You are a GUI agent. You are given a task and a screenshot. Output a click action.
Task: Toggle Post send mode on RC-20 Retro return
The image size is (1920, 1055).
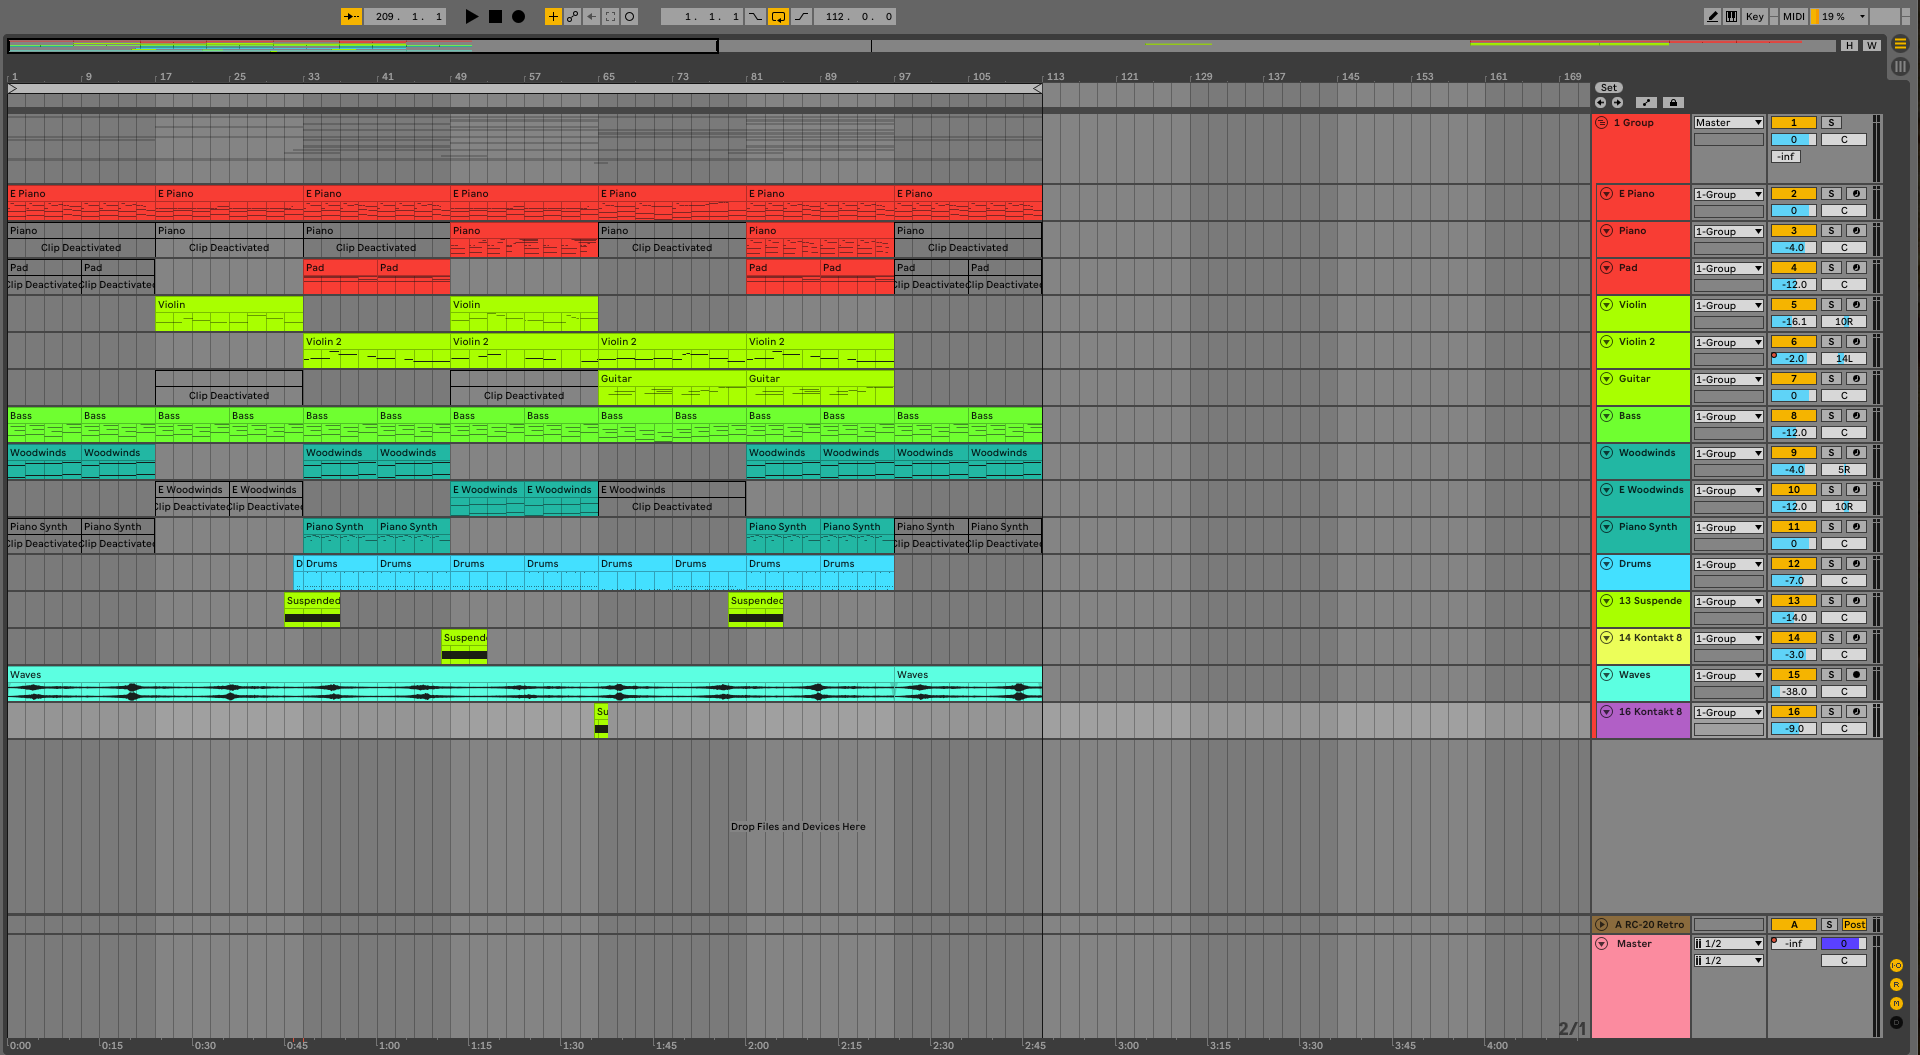tap(1855, 925)
